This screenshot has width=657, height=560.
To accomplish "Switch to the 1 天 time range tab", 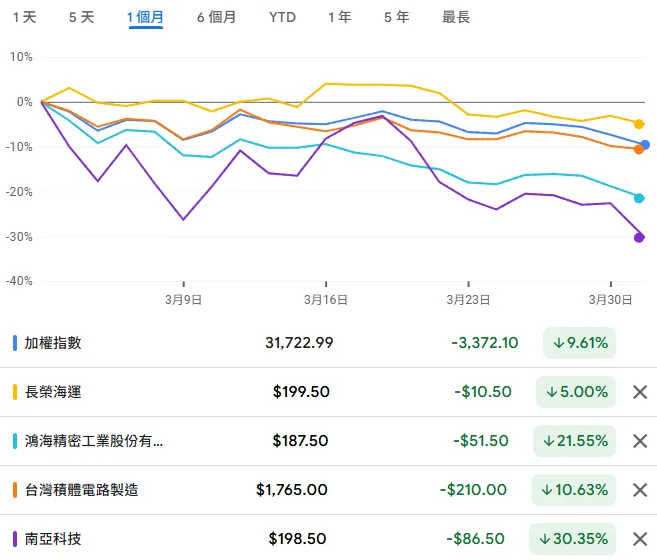I will [x=25, y=17].
